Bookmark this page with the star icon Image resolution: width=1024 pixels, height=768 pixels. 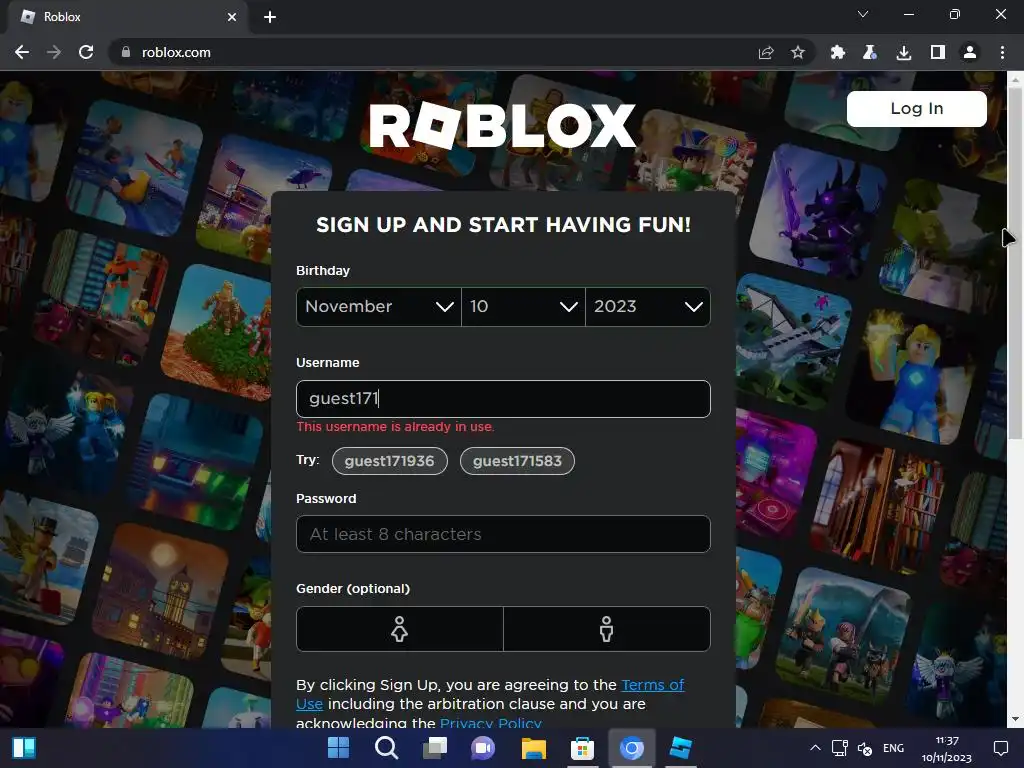[797, 52]
